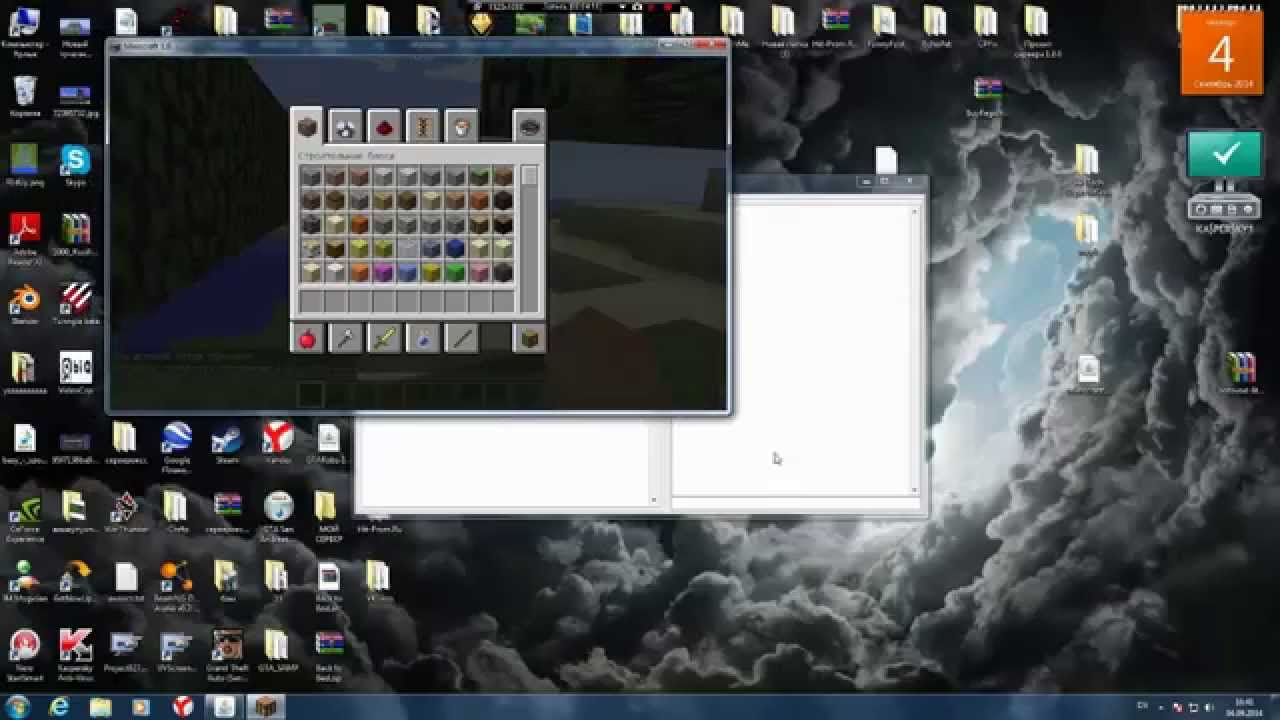Pick the solid blue lapis block
The height and width of the screenshot is (720, 1280).
coord(455,248)
